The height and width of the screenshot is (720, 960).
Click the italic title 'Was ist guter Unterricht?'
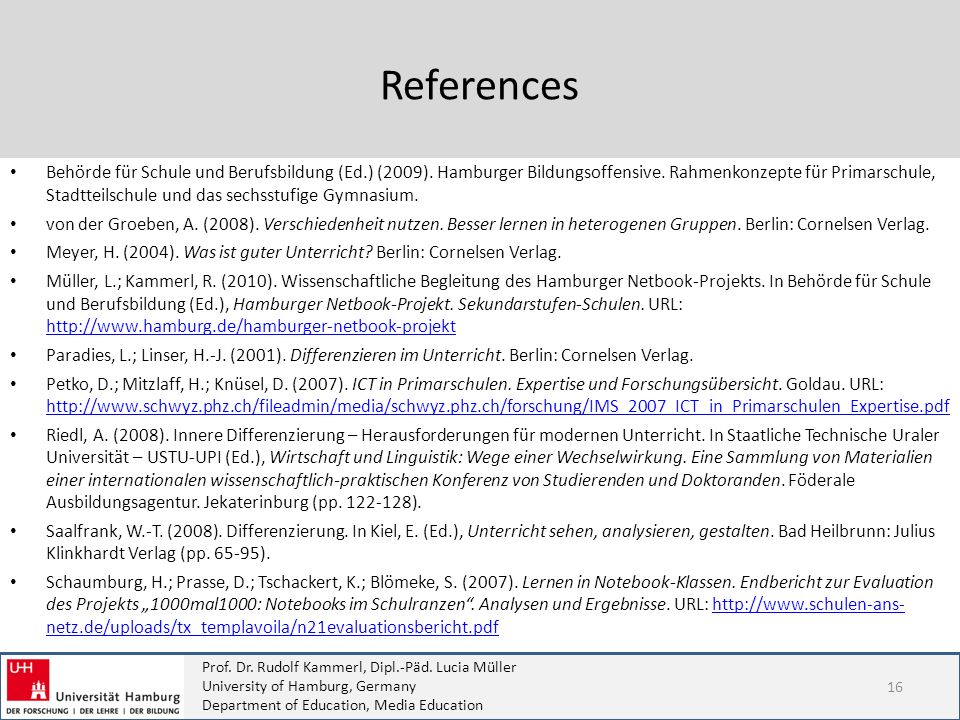pos(278,252)
